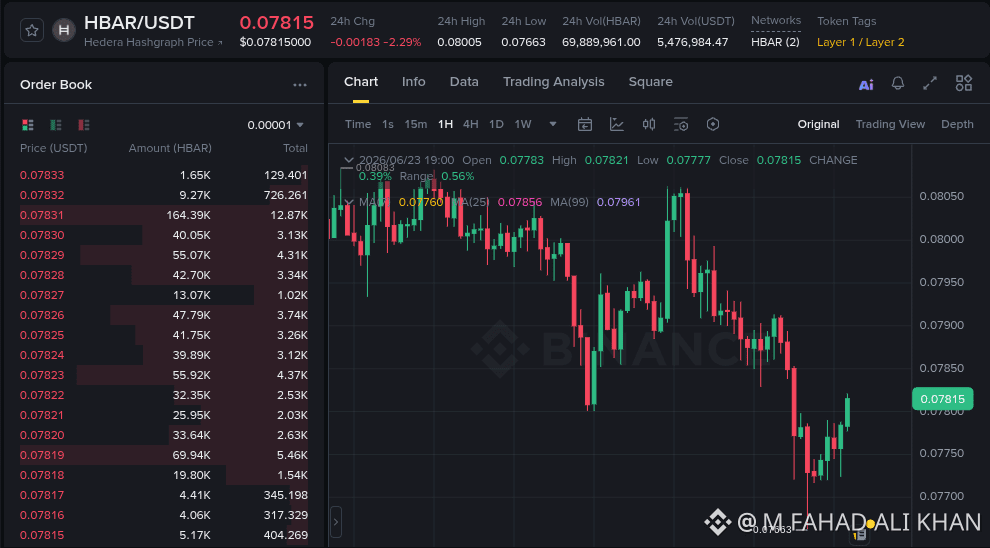Open the Order Book three-dot options menu
990x548 pixels.
[x=300, y=85]
